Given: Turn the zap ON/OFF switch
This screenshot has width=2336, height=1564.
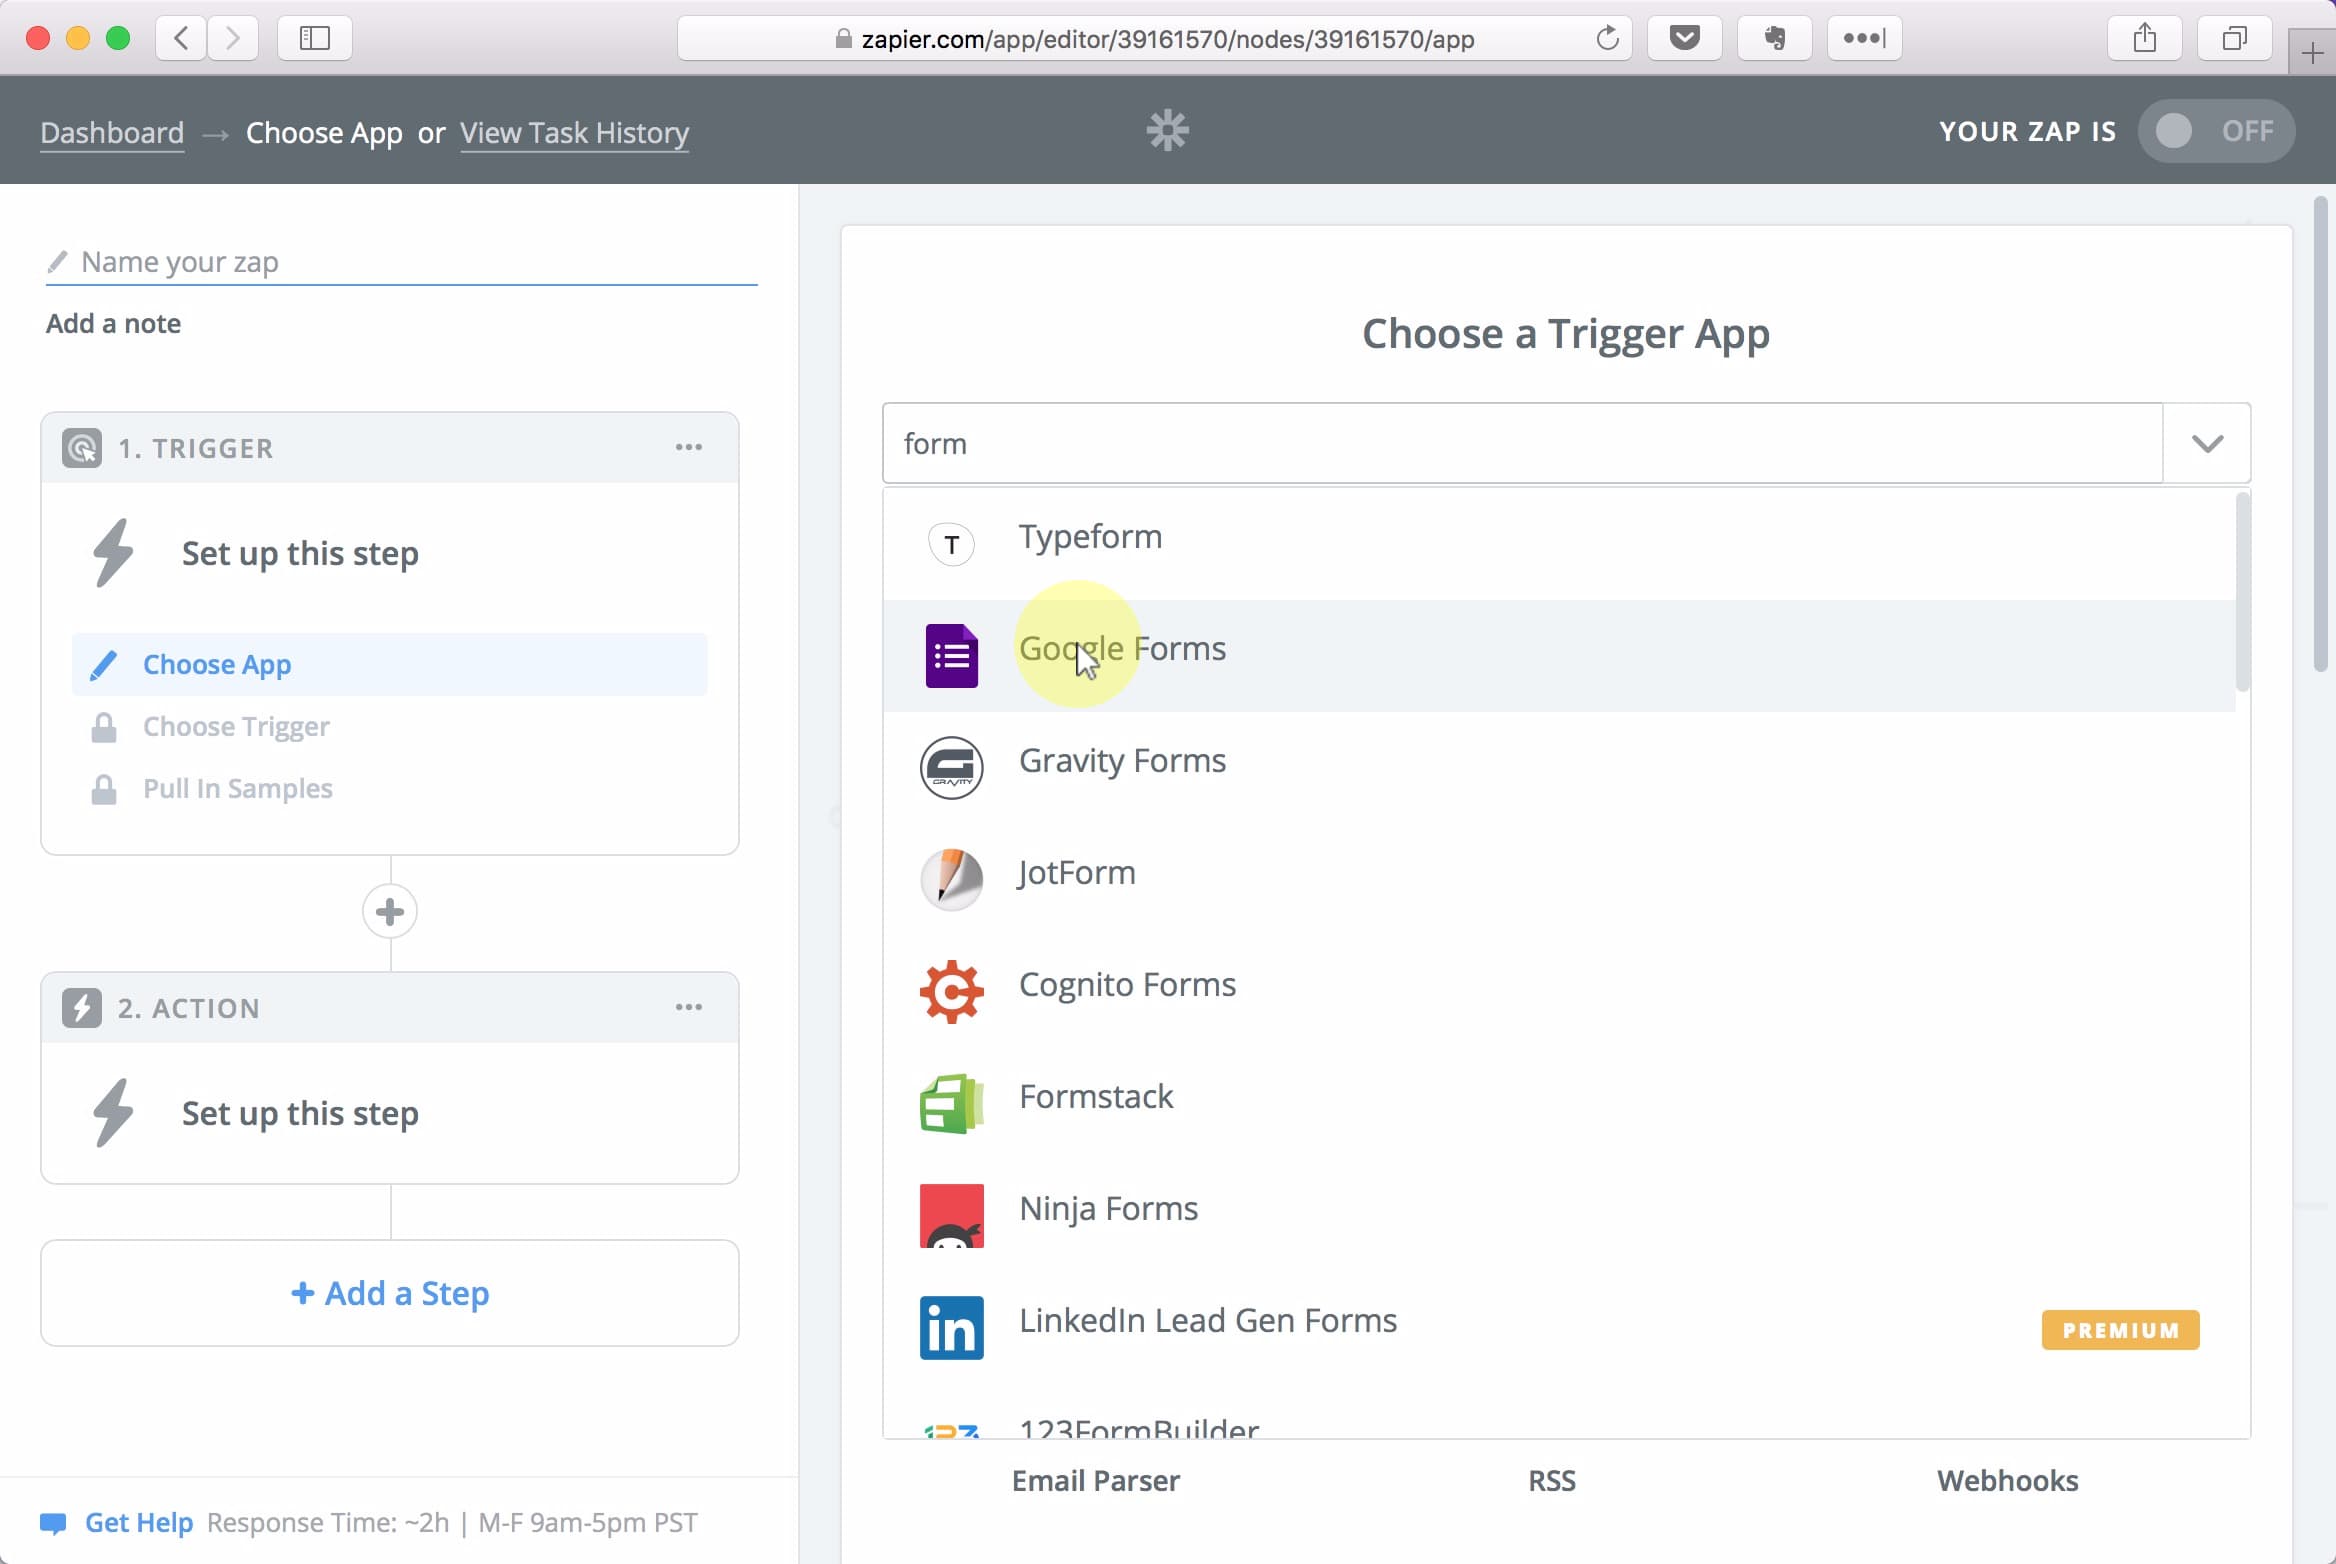Looking at the screenshot, I should click(x=2216, y=130).
